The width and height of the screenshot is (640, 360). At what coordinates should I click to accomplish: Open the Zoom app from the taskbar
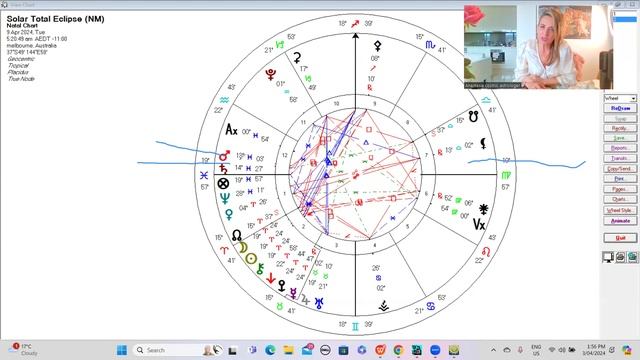435,350
